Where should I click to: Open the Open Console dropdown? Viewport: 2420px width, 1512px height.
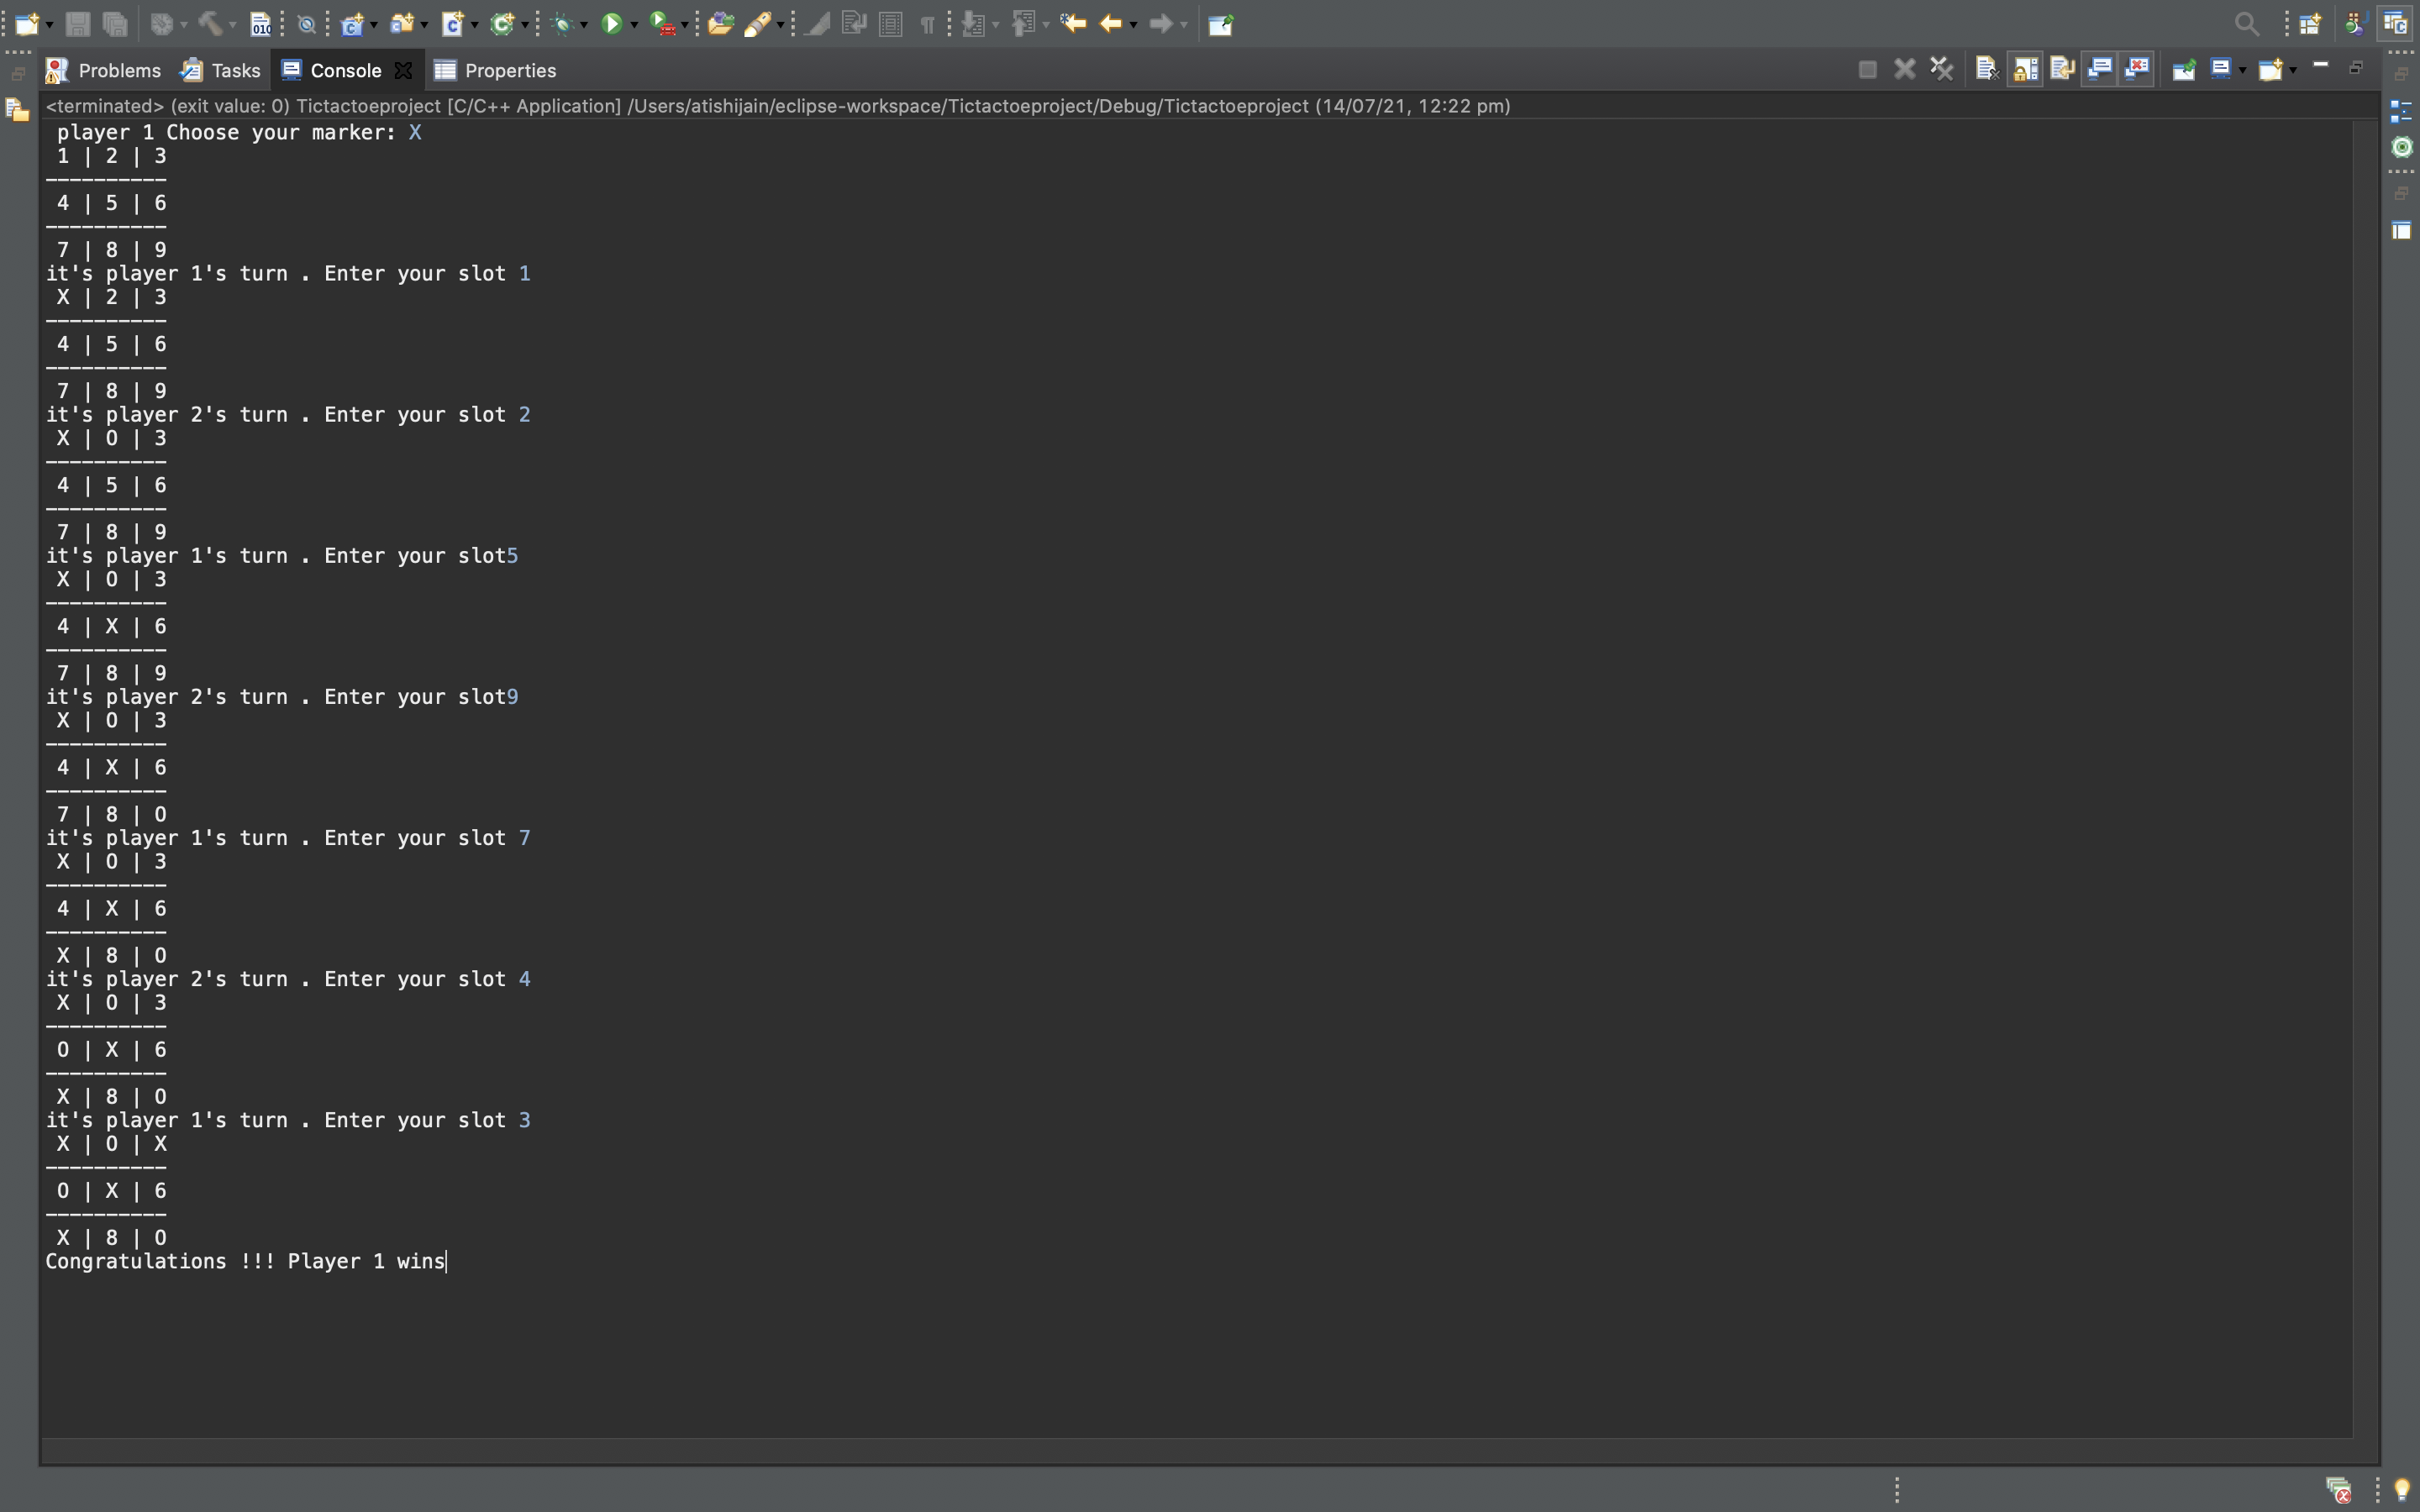tap(2293, 70)
